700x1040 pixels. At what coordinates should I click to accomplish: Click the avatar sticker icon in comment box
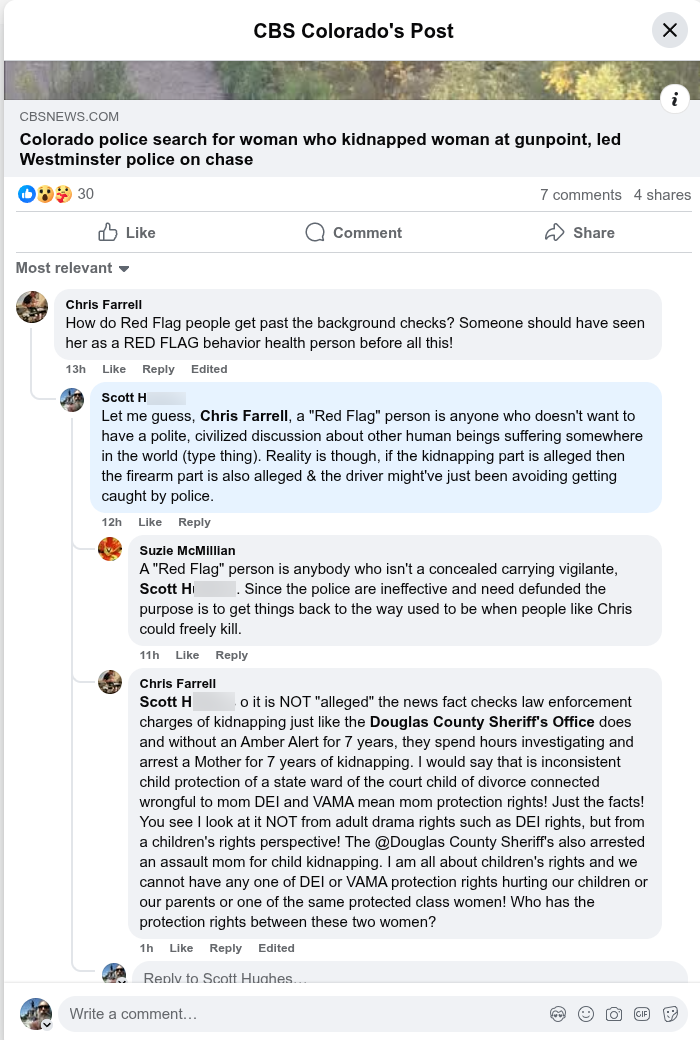(x=558, y=1014)
